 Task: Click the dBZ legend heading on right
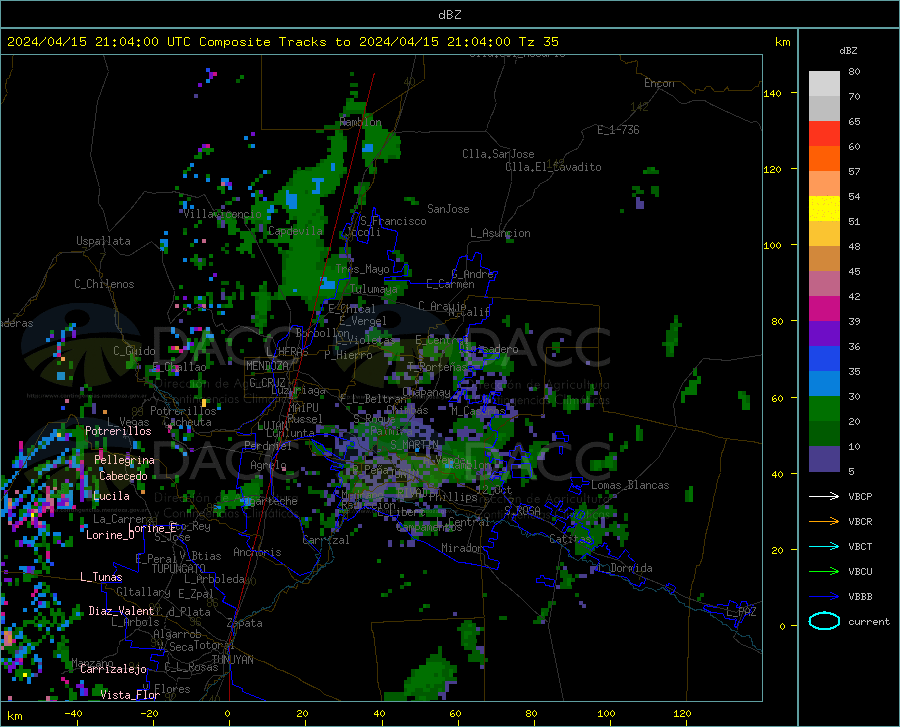848,50
